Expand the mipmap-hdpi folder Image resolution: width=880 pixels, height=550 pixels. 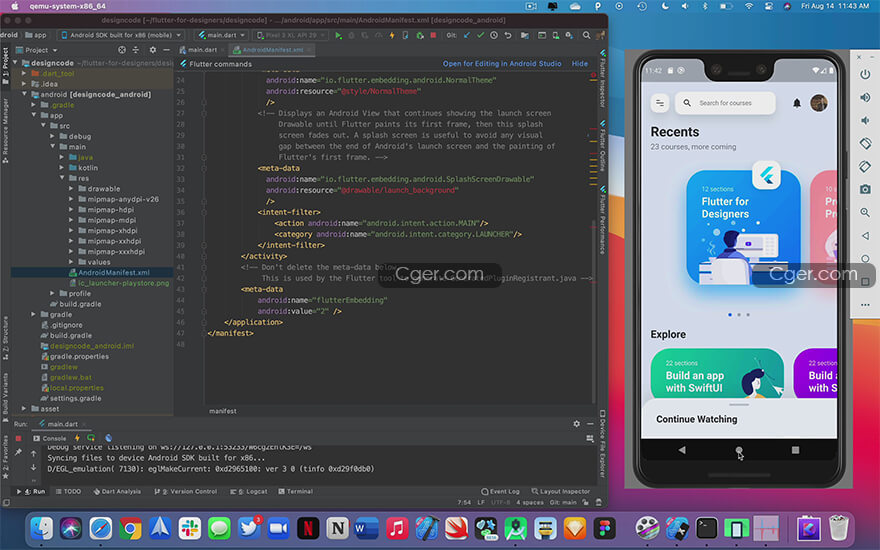[x=71, y=210]
